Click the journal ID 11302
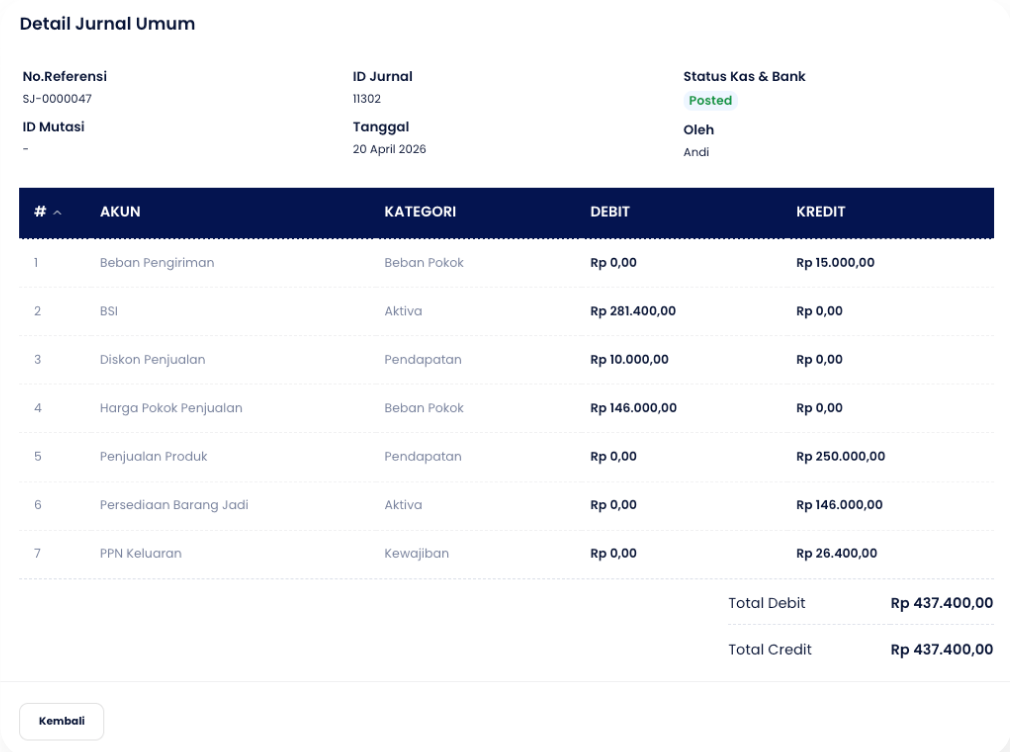This screenshot has height=752, width=1010. click(x=367, y=99)
